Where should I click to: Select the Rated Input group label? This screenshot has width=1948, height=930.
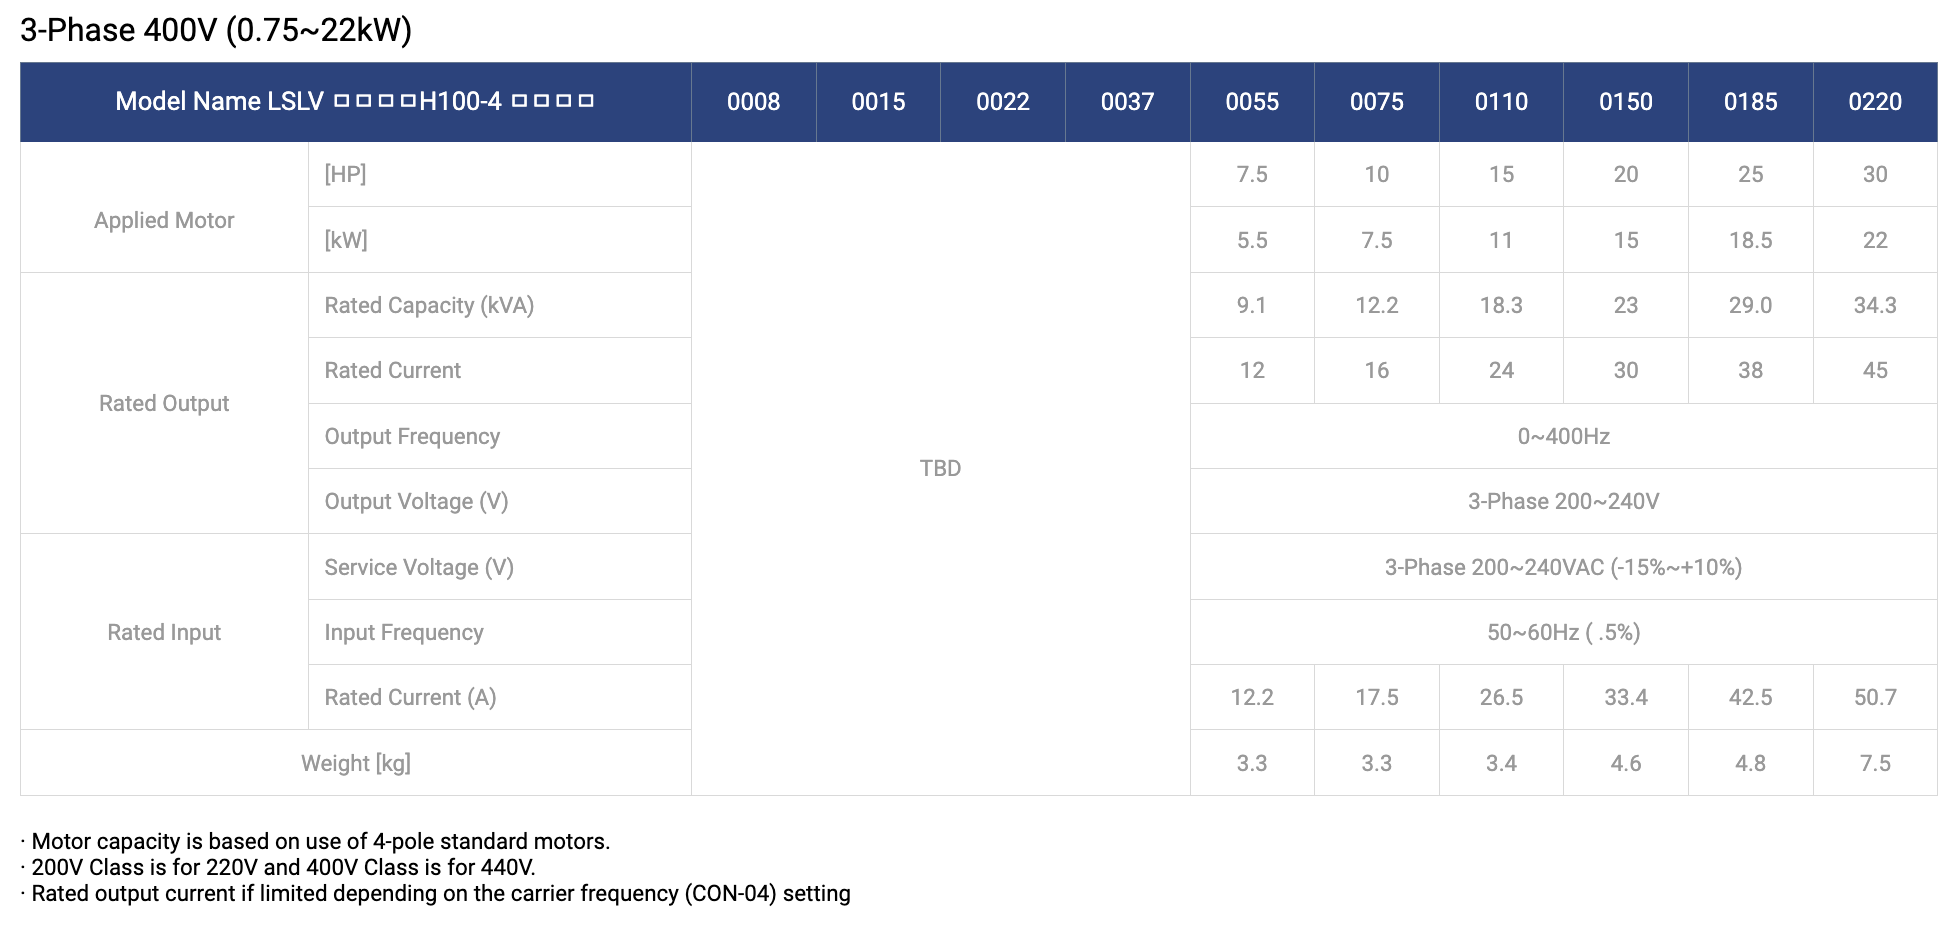pos(164,632)
